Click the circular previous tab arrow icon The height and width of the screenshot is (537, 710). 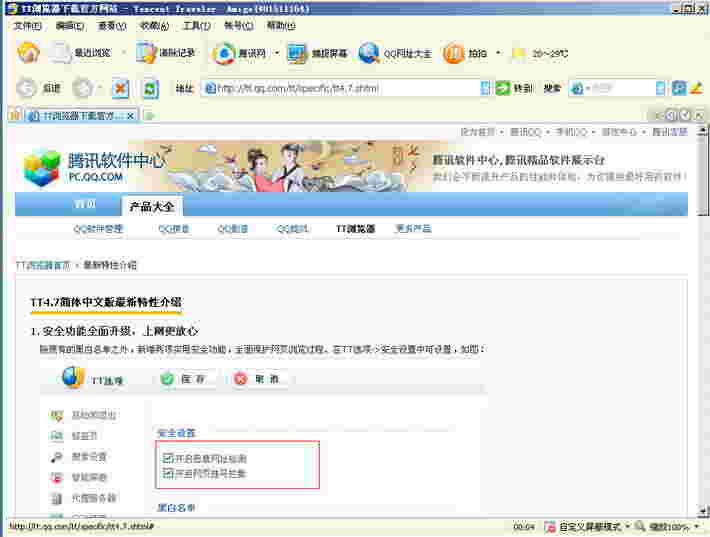[672, 115]
